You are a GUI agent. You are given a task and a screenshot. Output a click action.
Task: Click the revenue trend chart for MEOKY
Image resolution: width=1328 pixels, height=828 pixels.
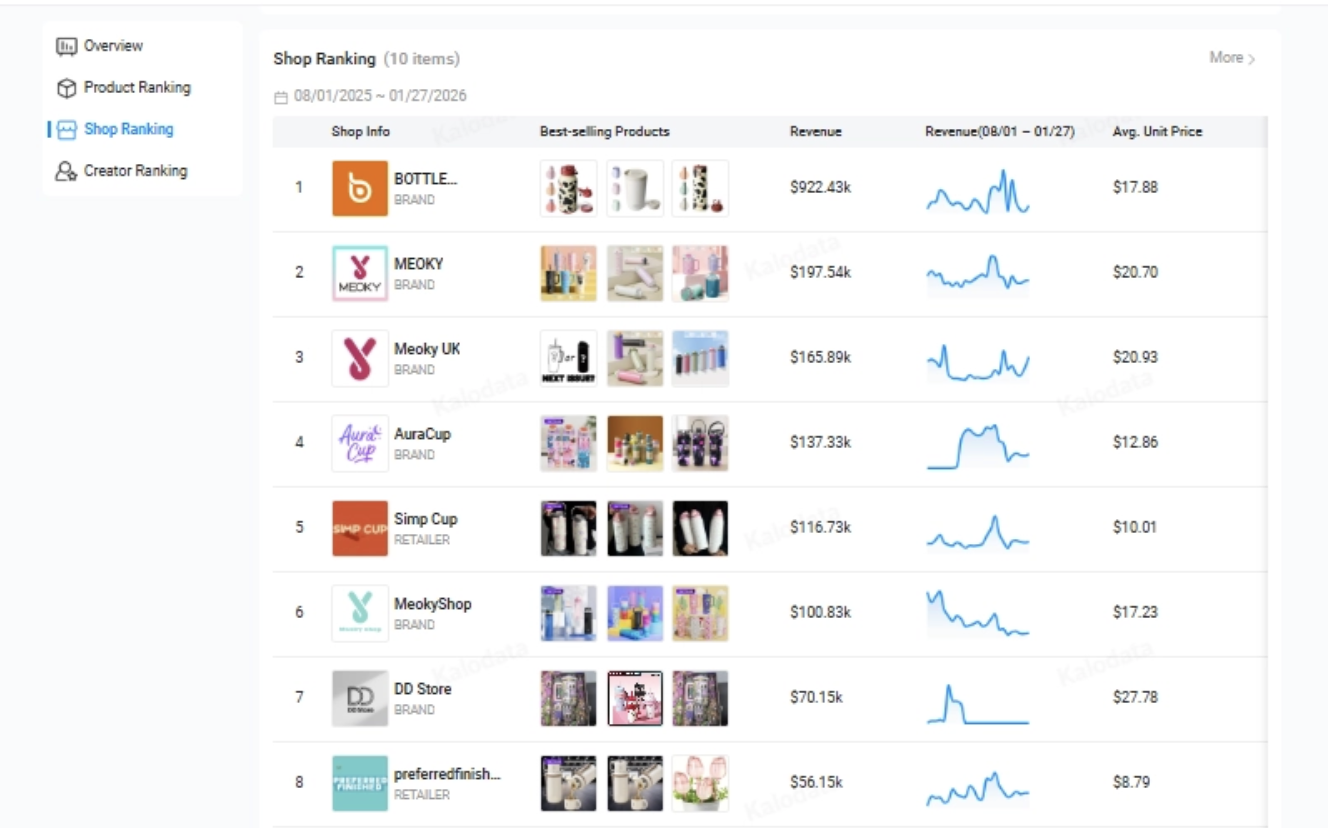coord(977,273)
